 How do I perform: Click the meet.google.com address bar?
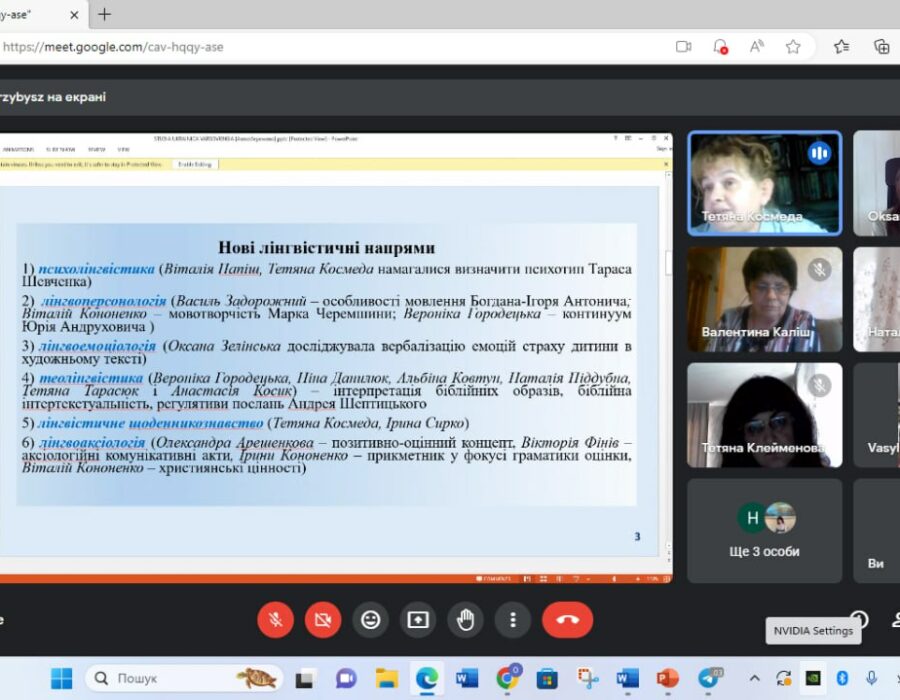[x=300, y=46]
